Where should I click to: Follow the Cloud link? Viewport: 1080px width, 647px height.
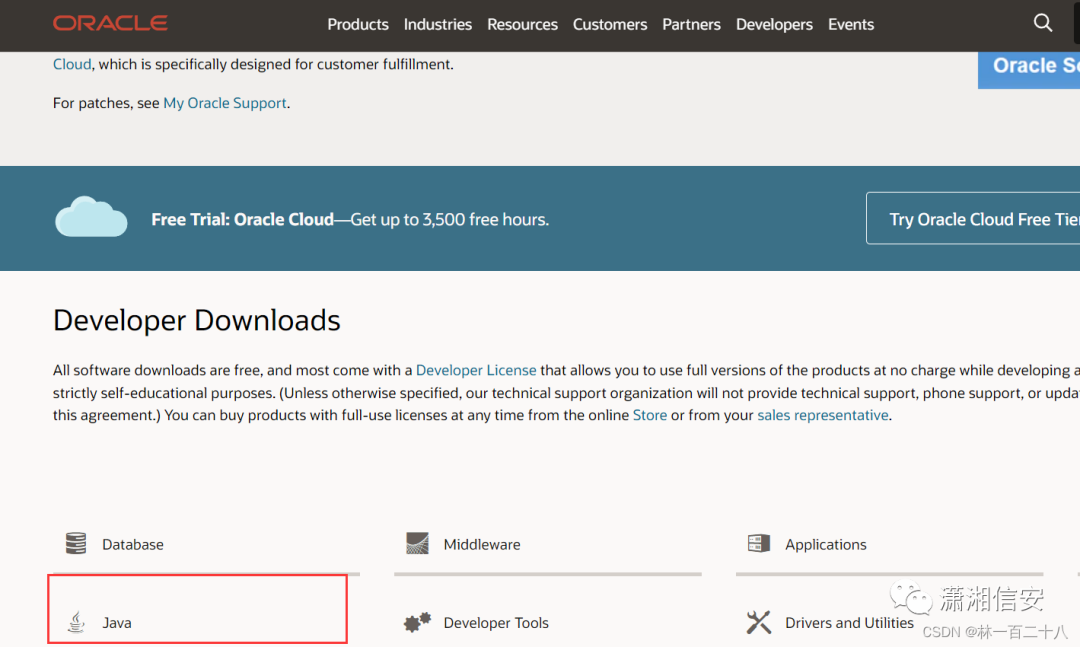(x=72, y=64)
